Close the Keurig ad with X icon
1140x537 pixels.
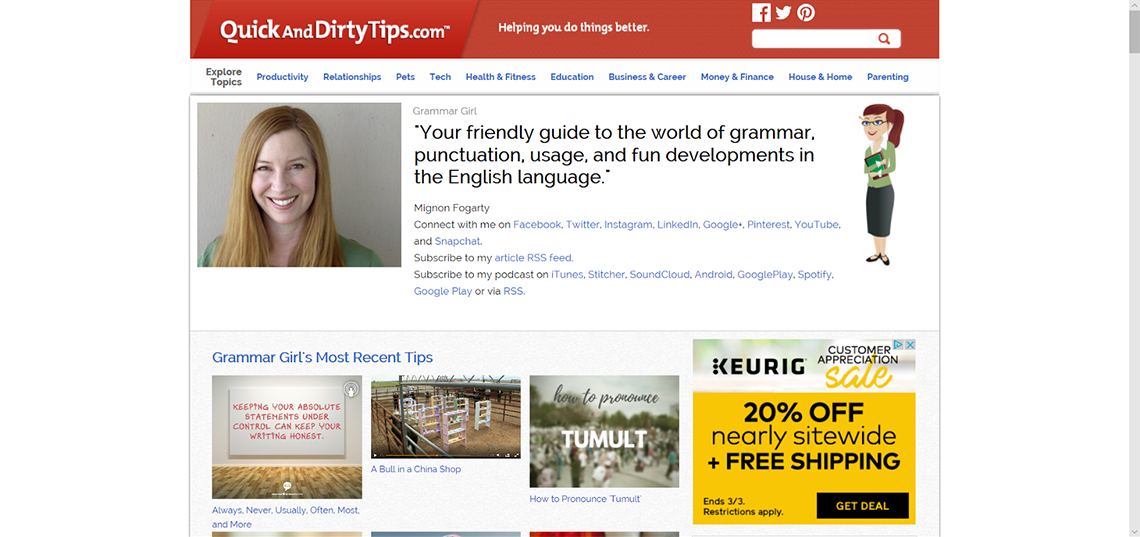pyautogui.click(x=909, y=345)
